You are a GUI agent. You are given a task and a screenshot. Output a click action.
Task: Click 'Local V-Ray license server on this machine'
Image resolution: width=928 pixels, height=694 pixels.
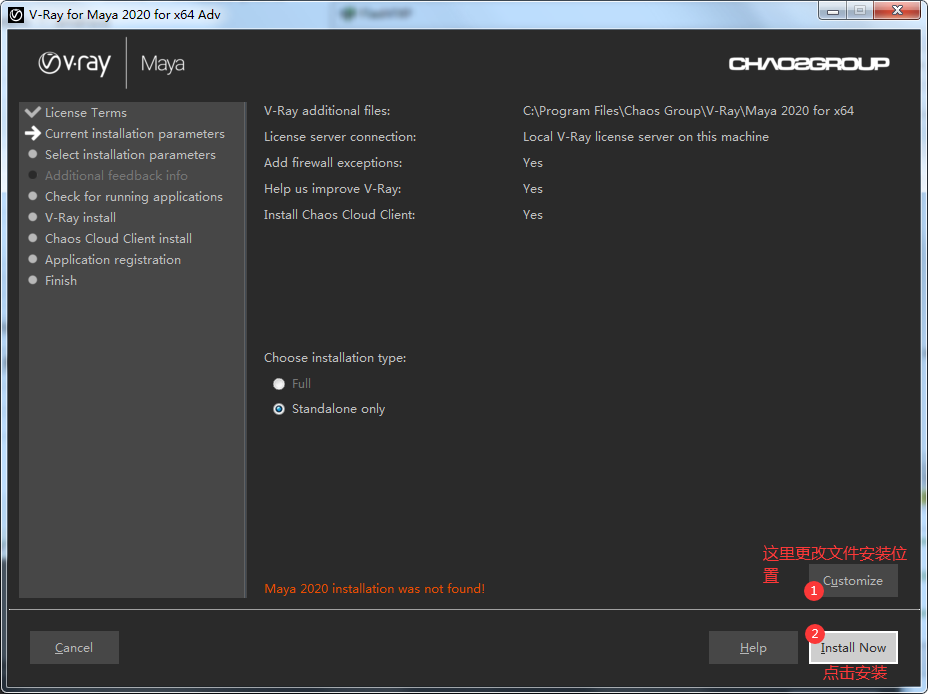[x=646, y=137]
